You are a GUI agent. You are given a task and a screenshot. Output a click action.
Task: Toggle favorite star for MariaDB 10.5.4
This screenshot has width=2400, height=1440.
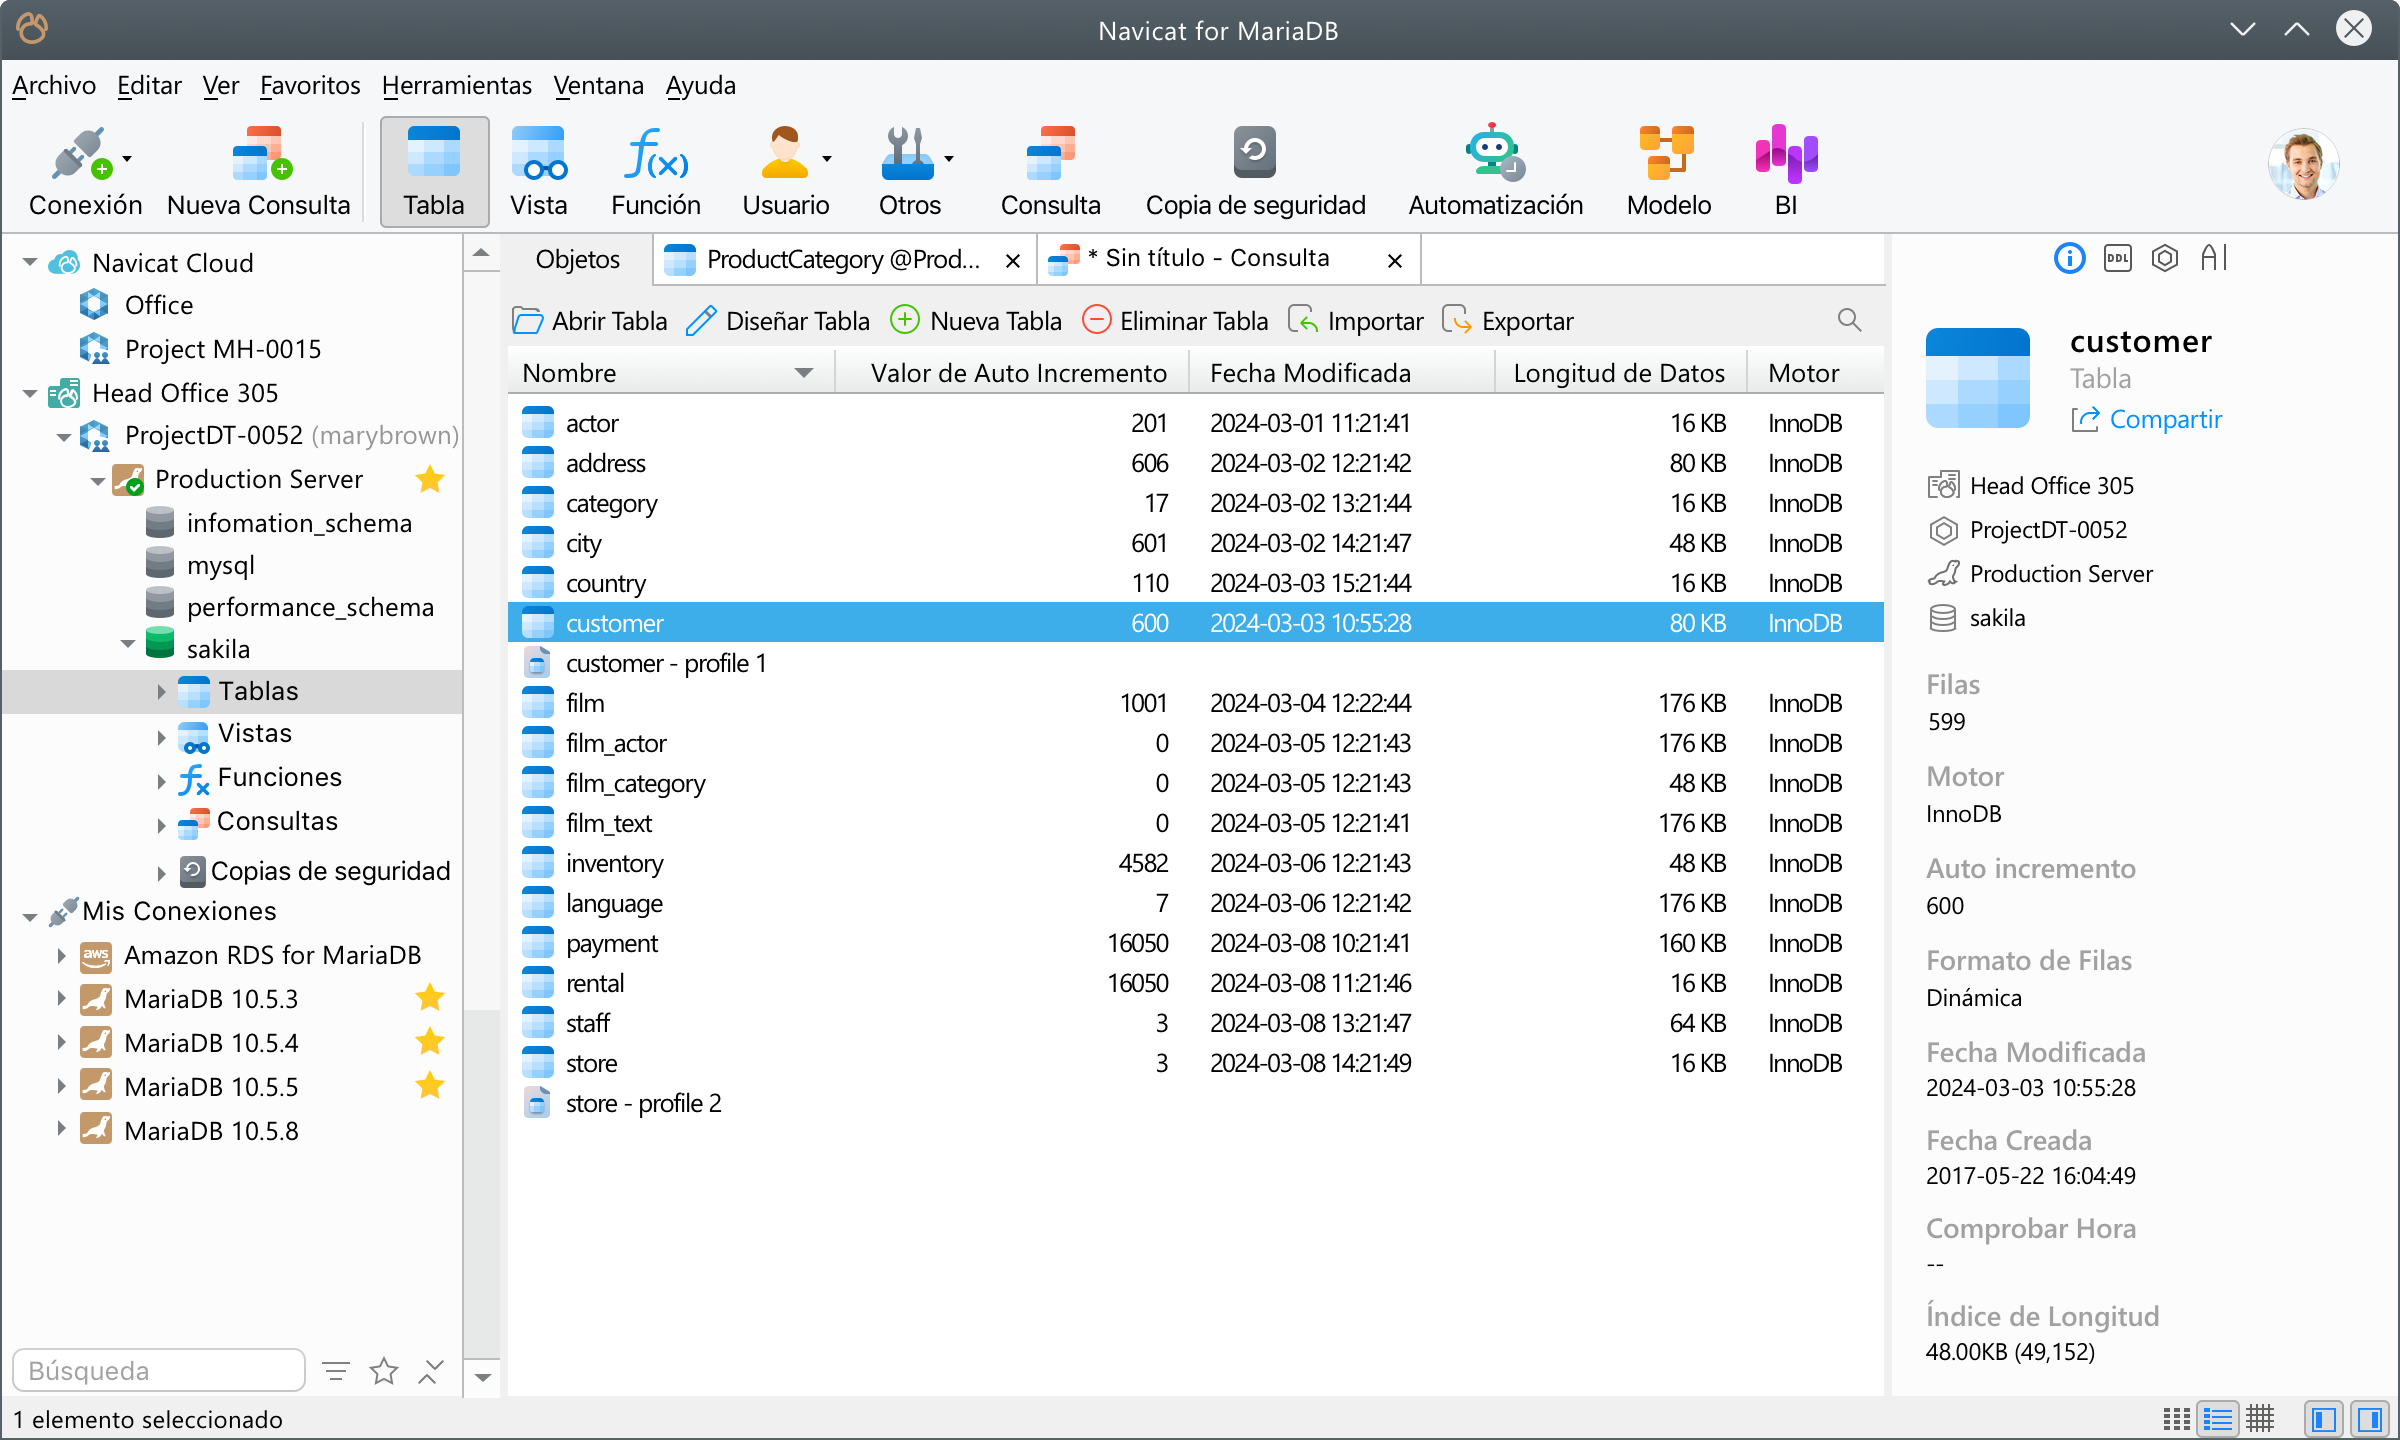(430, 1041)
